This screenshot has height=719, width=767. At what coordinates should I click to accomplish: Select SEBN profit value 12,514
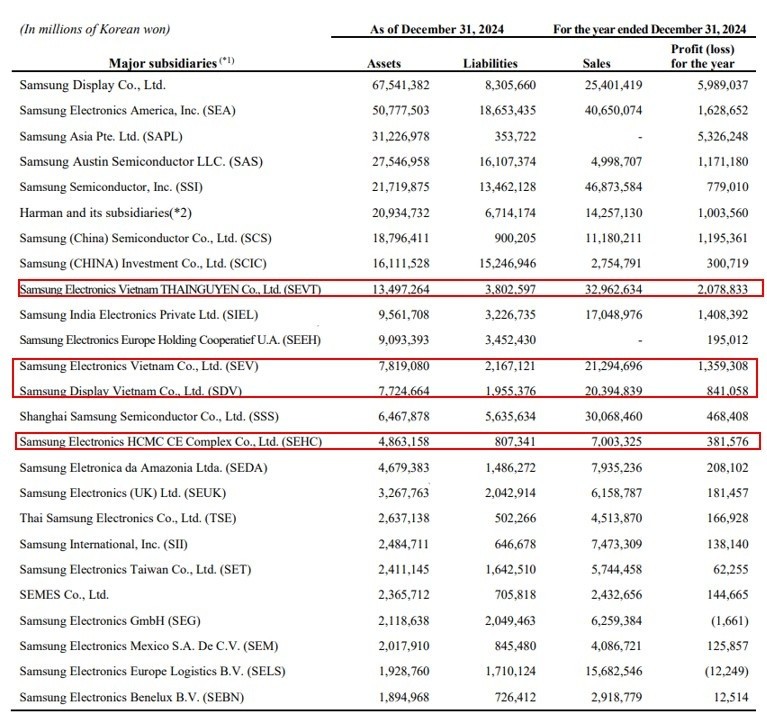pos(731,697)
